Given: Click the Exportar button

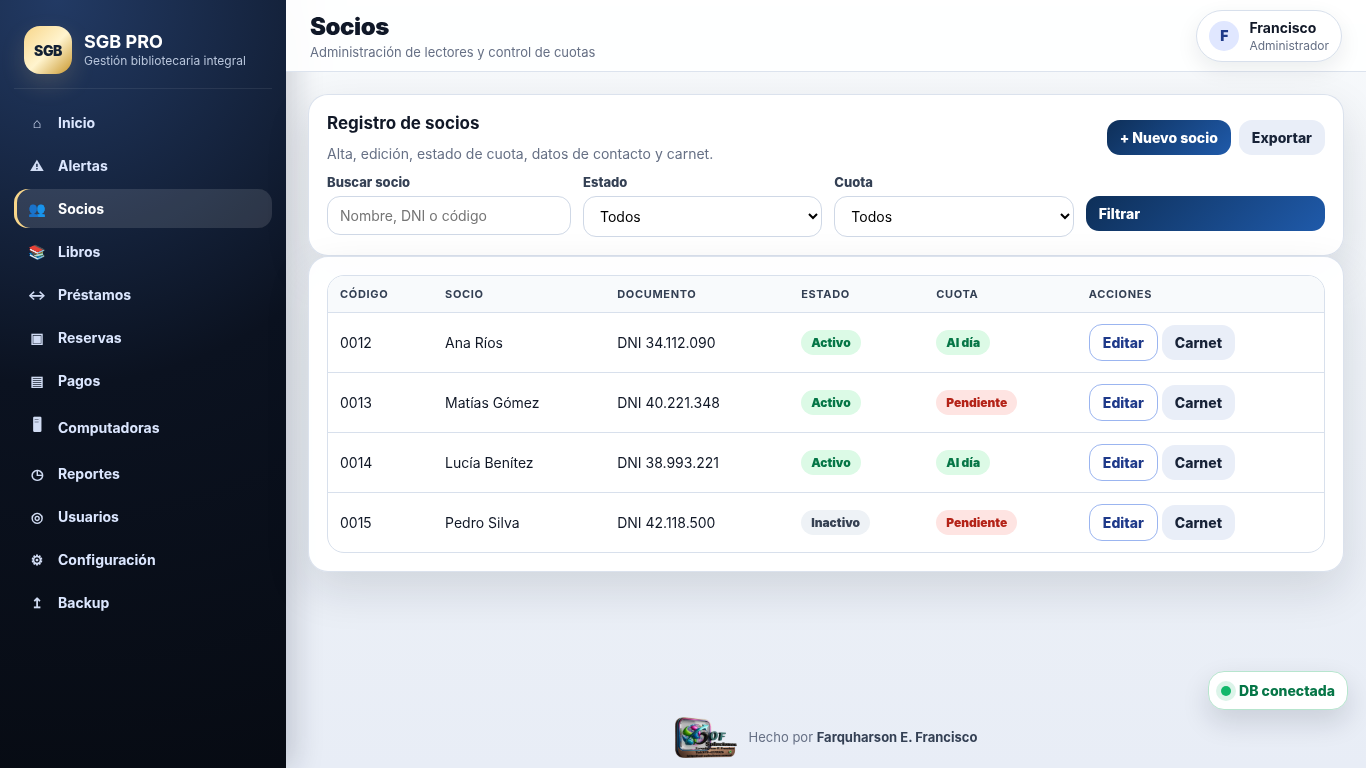Looking at the screenshot, I should tap(1282, 138).
